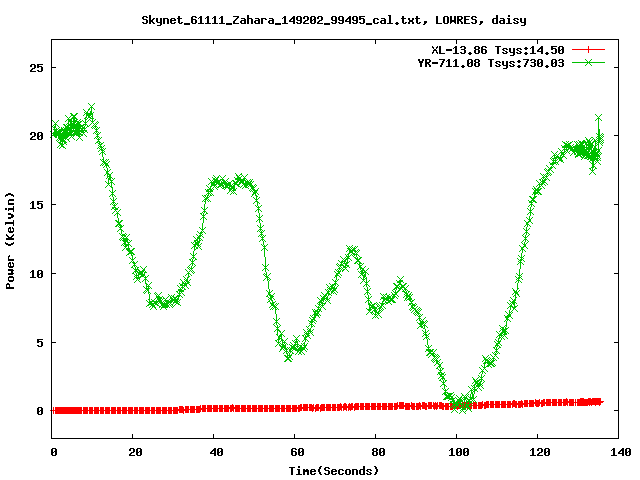Screen dimensions: 640x480
Task: Pick the green curve's highest peak near 10 seconds
Action: tap(90, 109)
